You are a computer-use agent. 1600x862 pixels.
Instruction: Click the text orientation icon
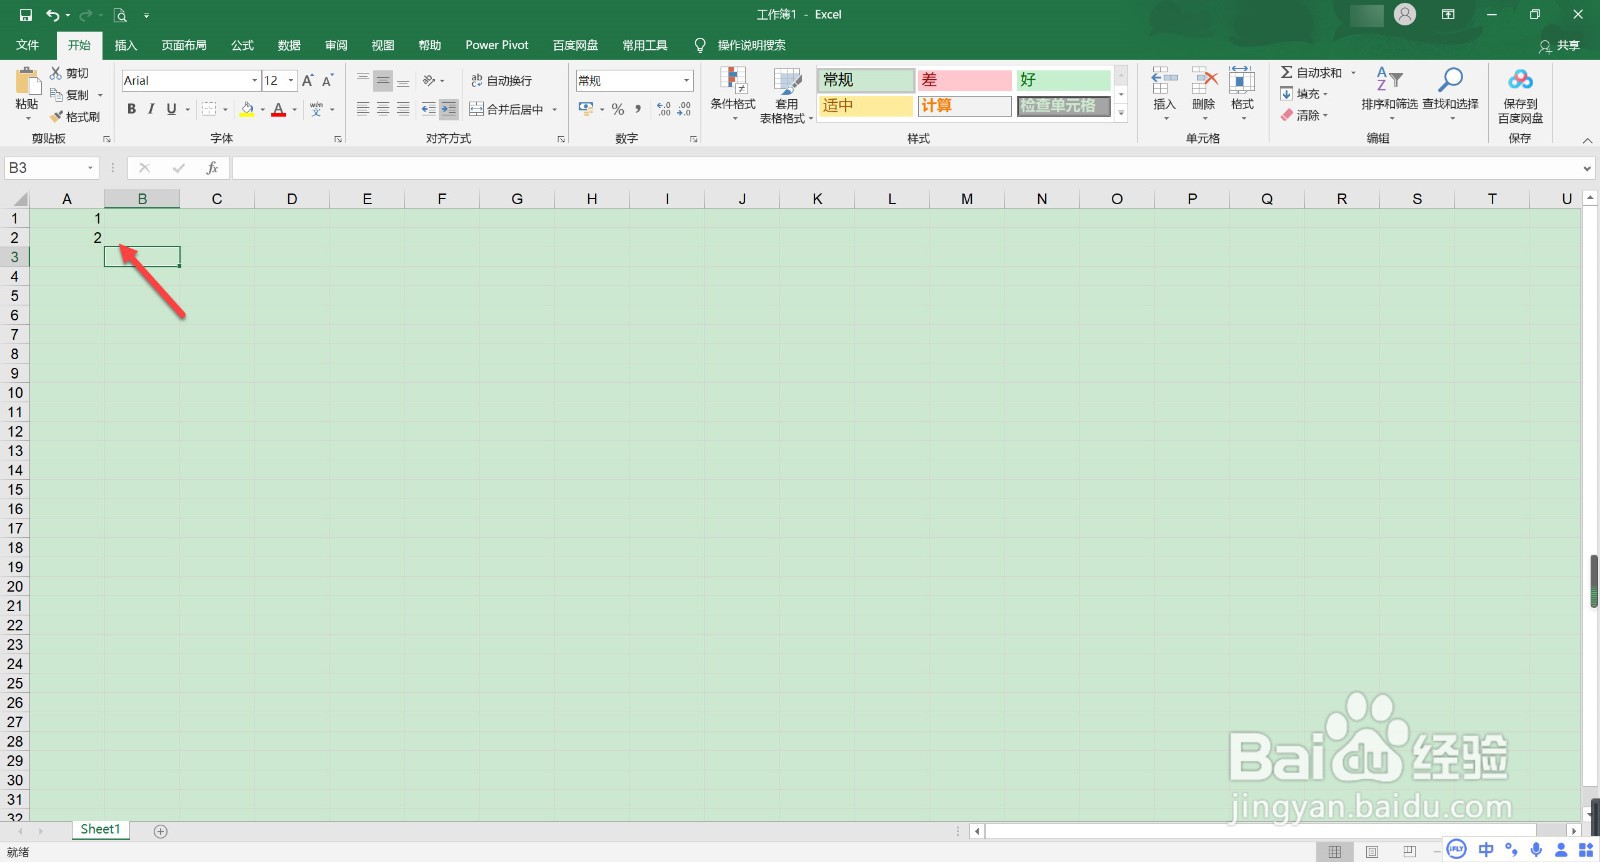pyautogui.click(x=429, y=80)
